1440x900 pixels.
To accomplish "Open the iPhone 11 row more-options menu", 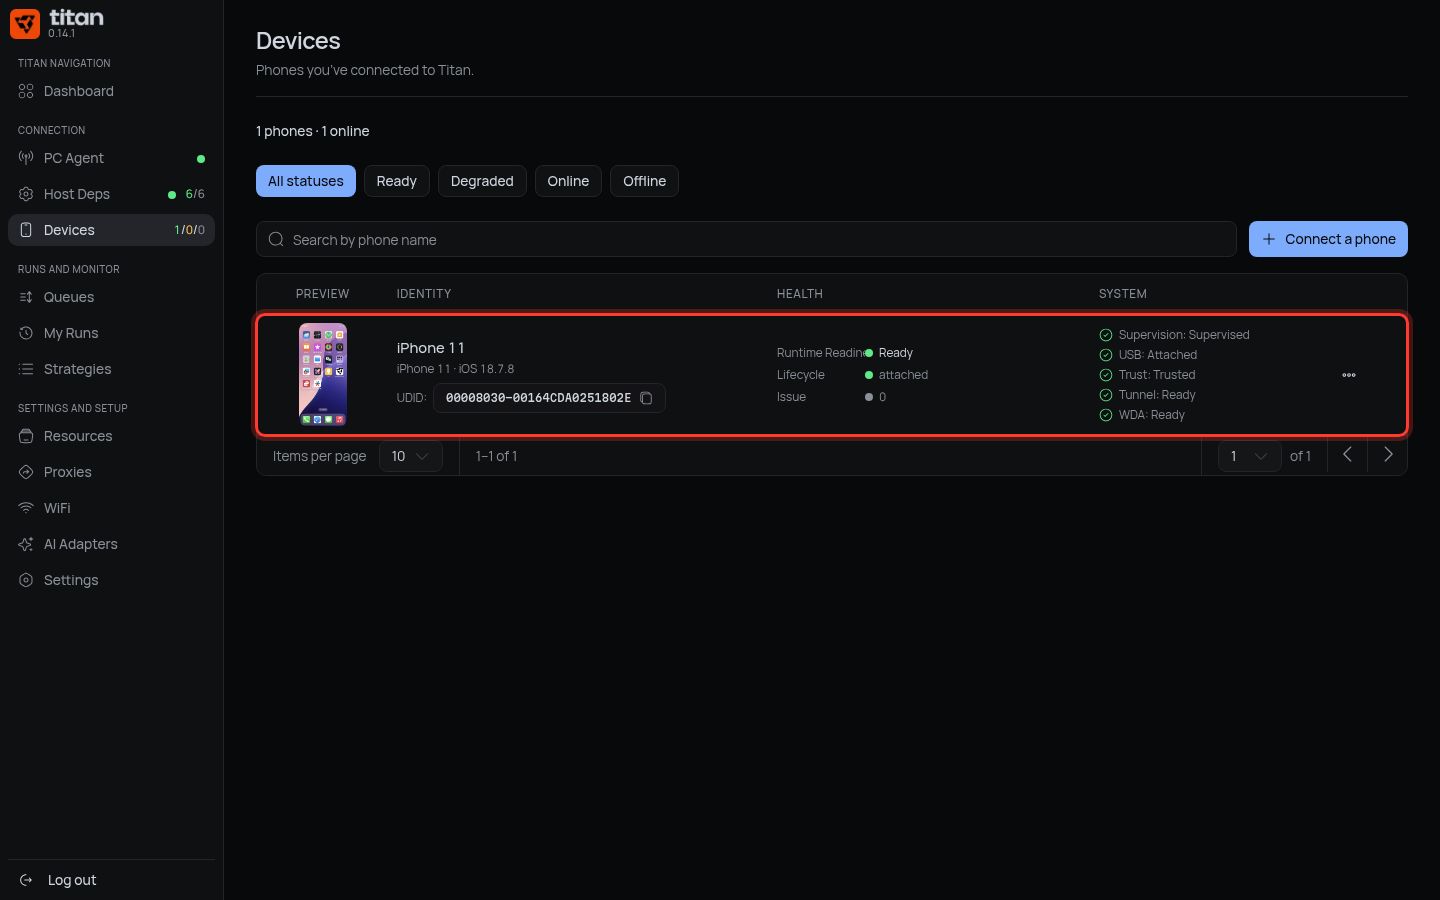I will (x=1349, y=375).
